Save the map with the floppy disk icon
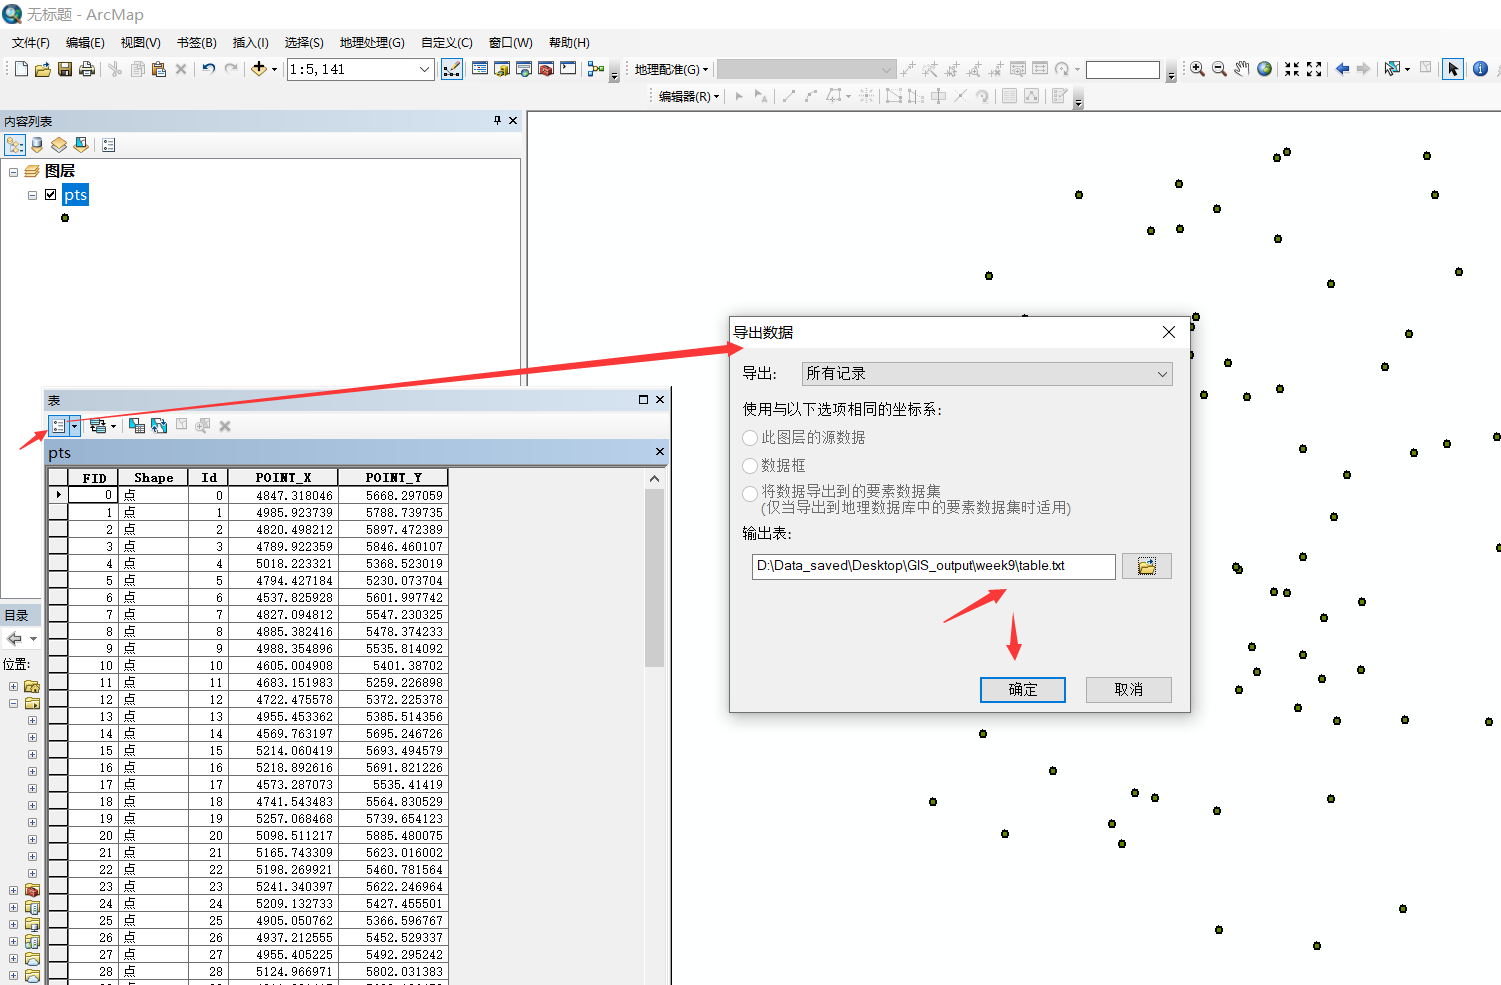This screenshot has height=985, width=1501. point(65,69)
